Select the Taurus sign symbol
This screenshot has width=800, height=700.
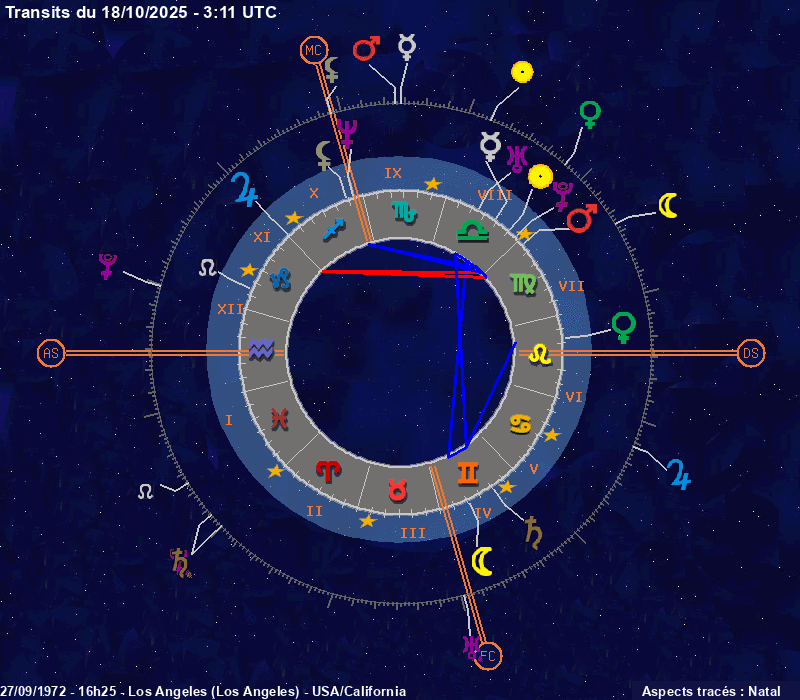(398, 491)
